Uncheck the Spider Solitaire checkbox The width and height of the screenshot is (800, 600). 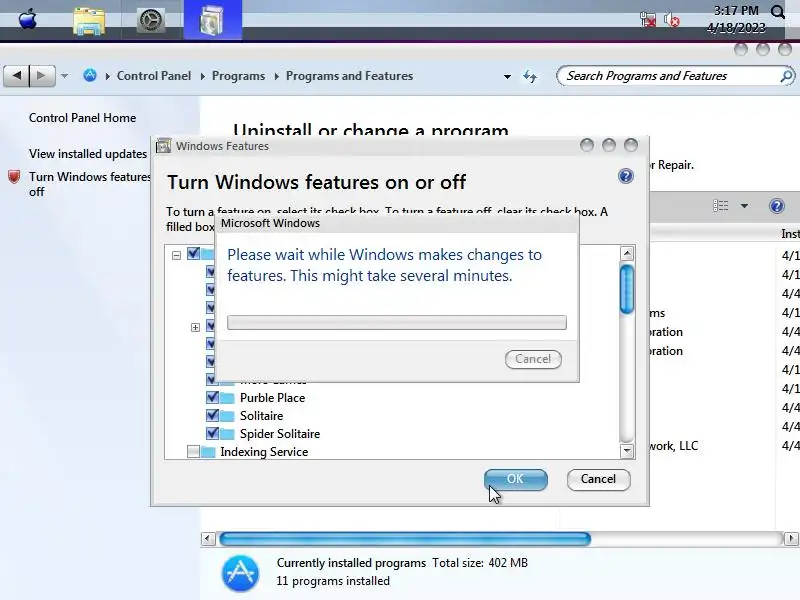click(x=212, y=433)
